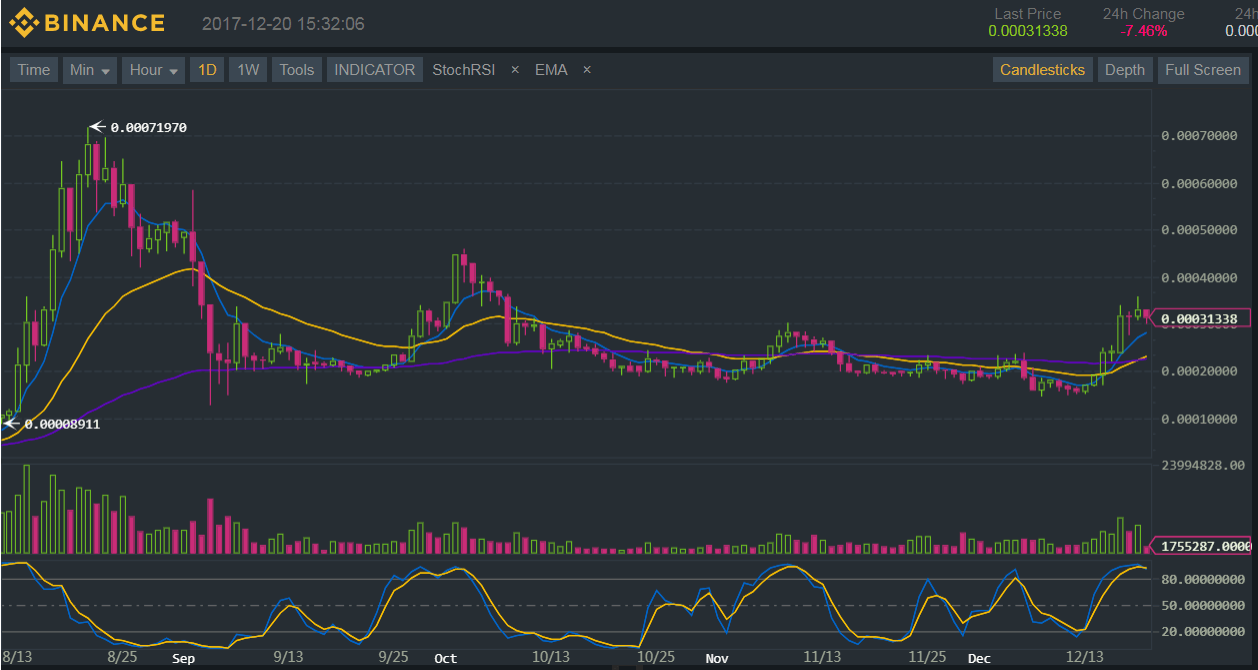Open the INDICATOR menu

[374, 70]
